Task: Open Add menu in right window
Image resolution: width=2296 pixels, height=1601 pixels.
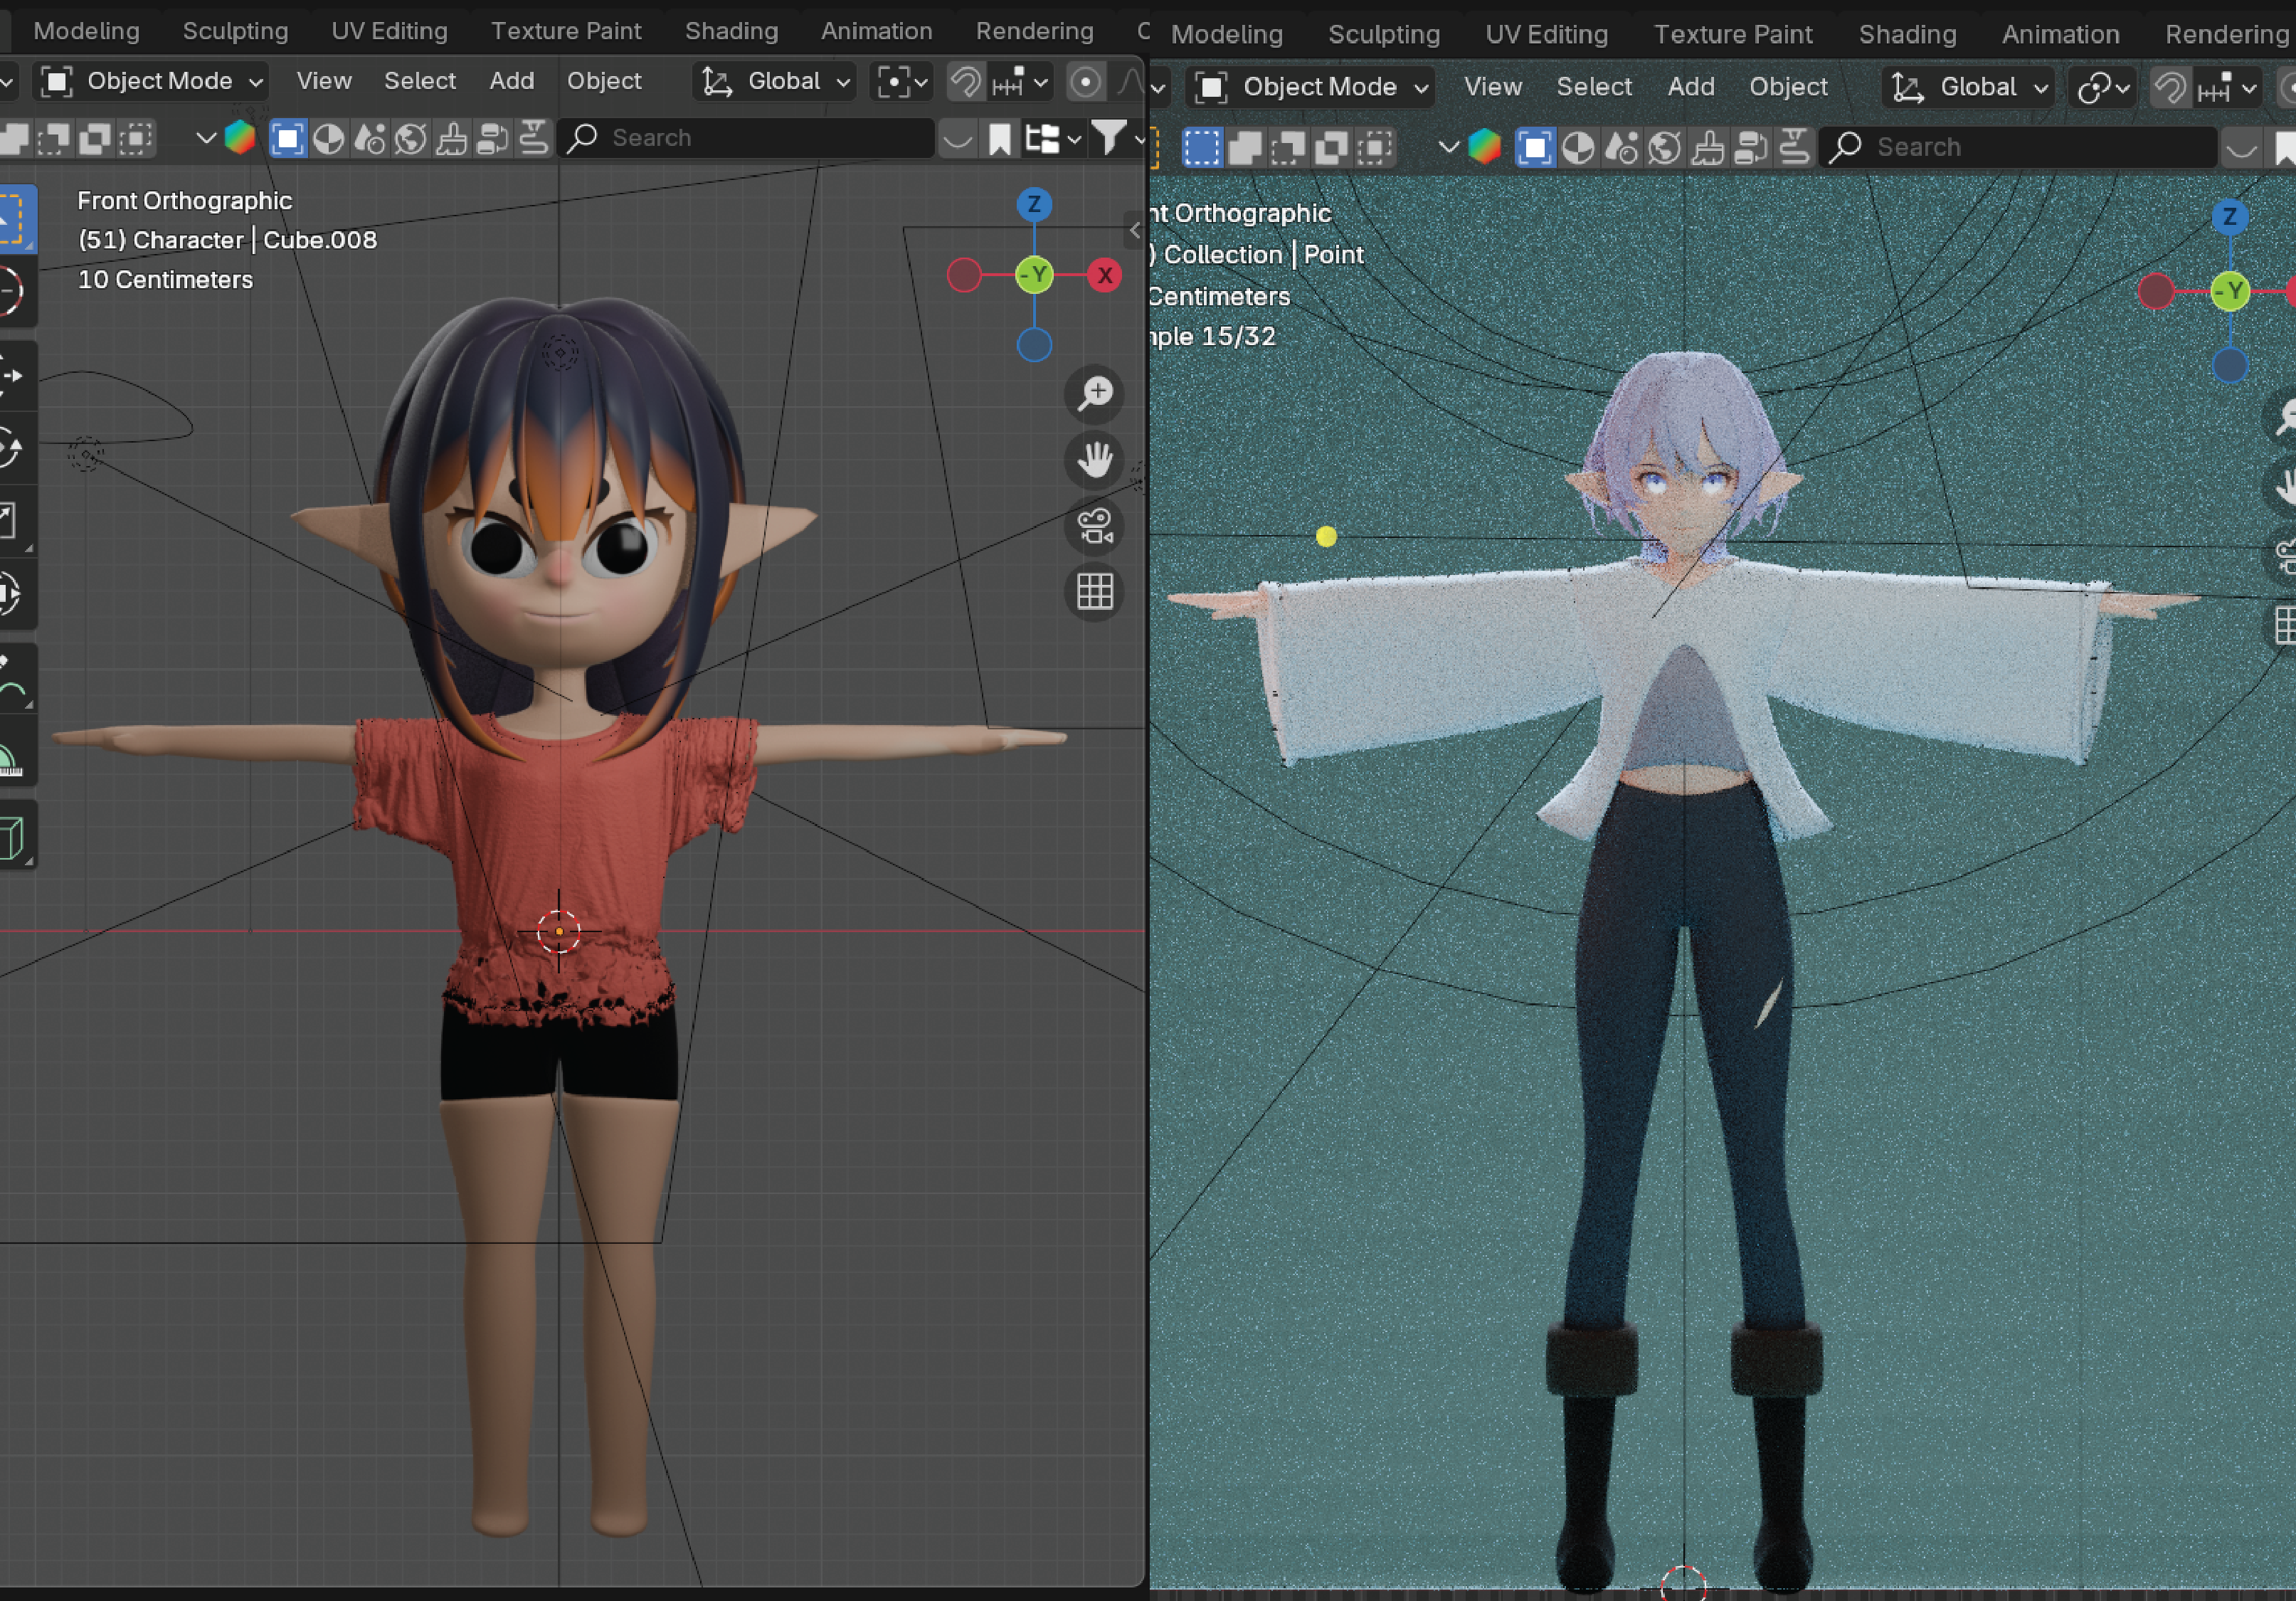Action: (x=1691, y=87)
